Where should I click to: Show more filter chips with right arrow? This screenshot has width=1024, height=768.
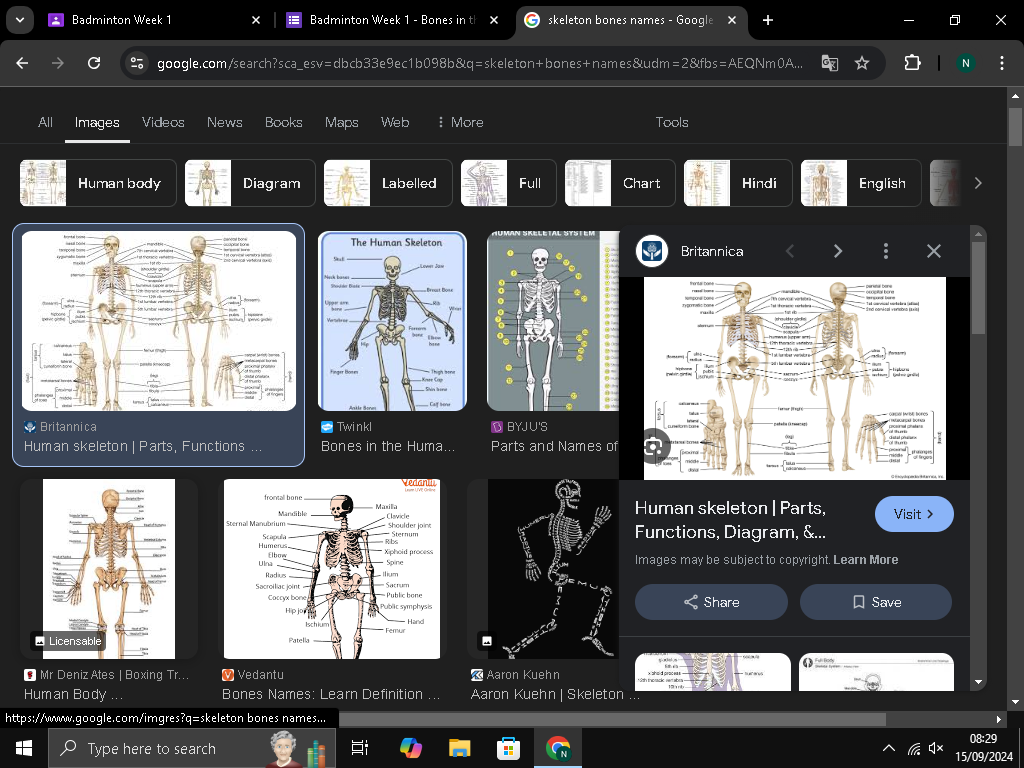tap(978, 183)
